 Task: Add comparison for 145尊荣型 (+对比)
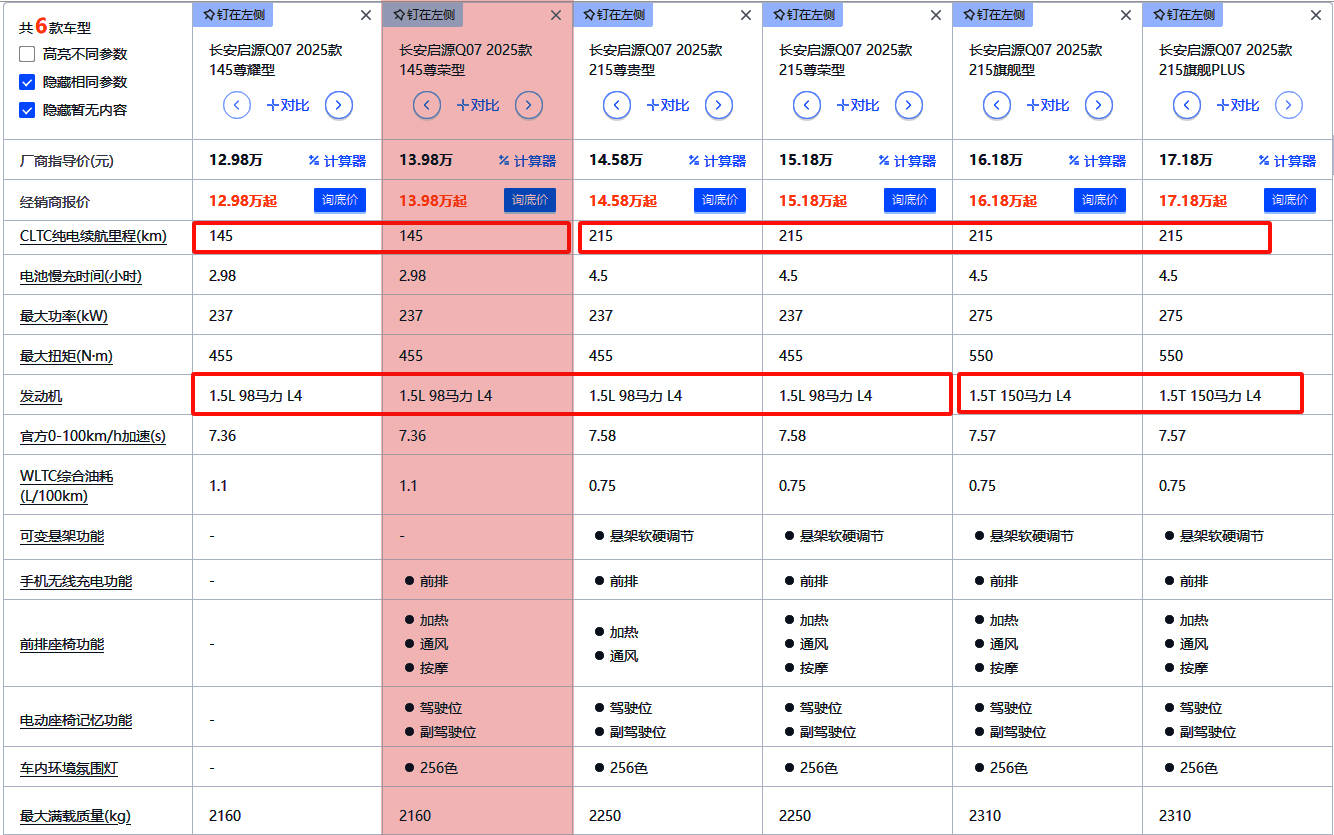point(478,105)
